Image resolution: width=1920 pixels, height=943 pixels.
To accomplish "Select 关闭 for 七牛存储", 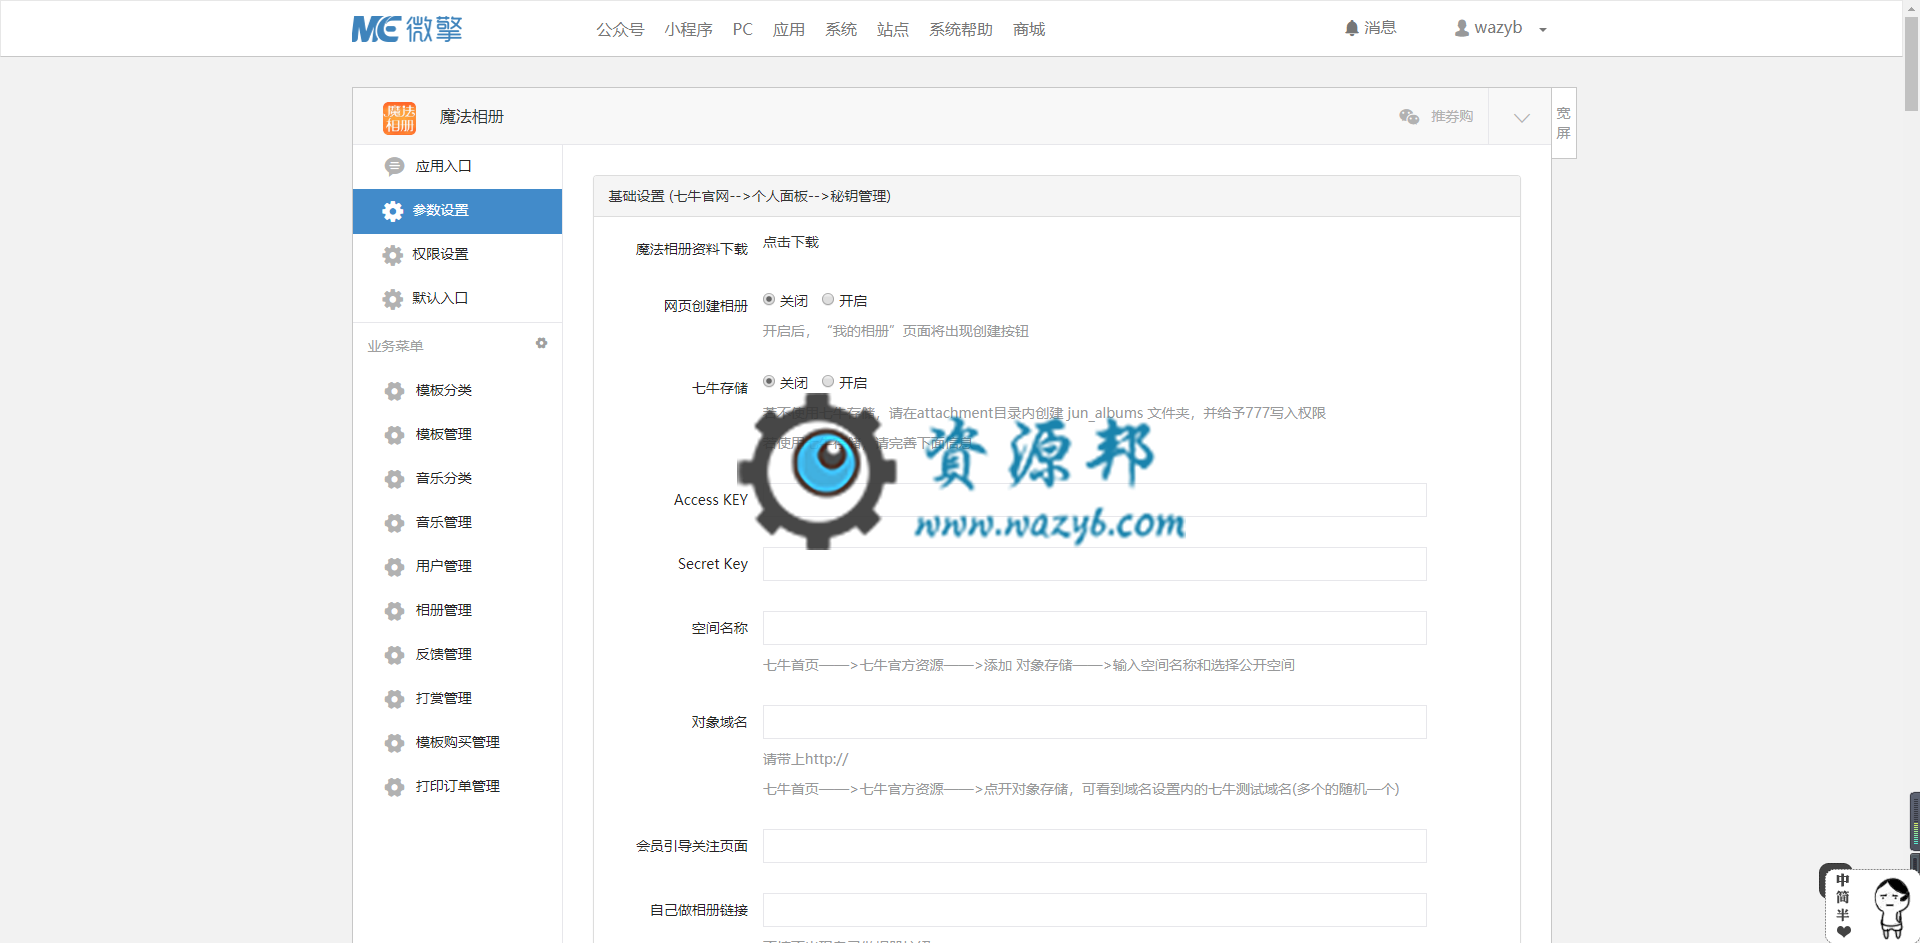I will [x=769, y=381].
